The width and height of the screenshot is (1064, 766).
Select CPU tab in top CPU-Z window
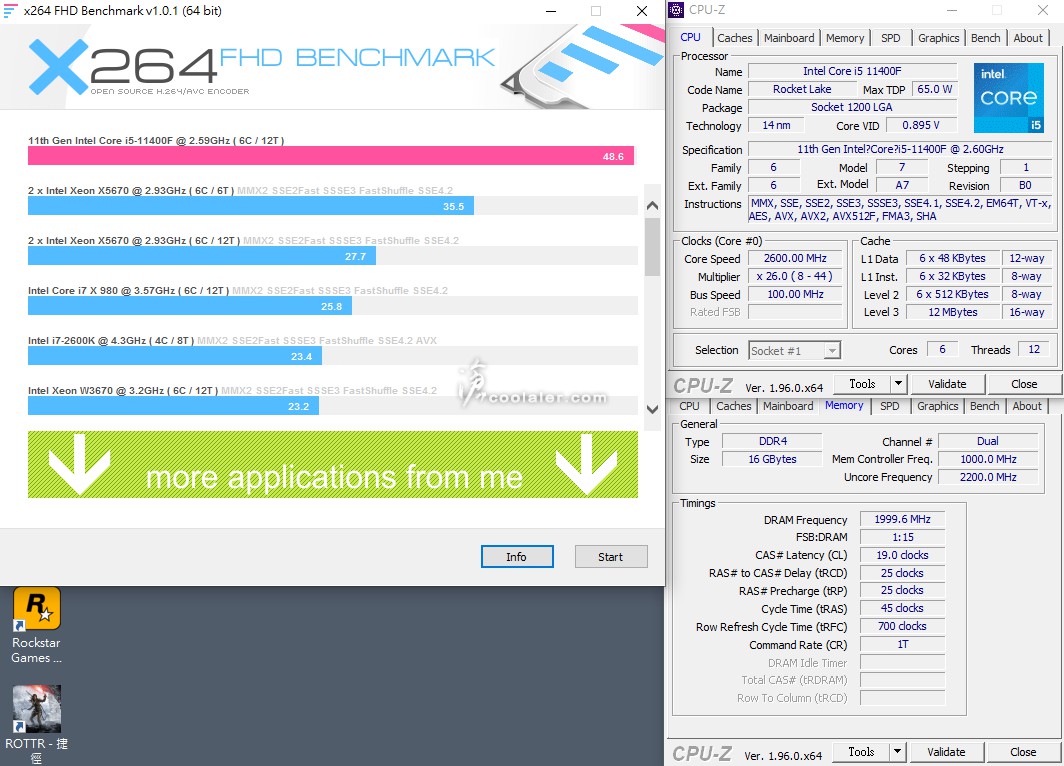click(x=691, y=37)
